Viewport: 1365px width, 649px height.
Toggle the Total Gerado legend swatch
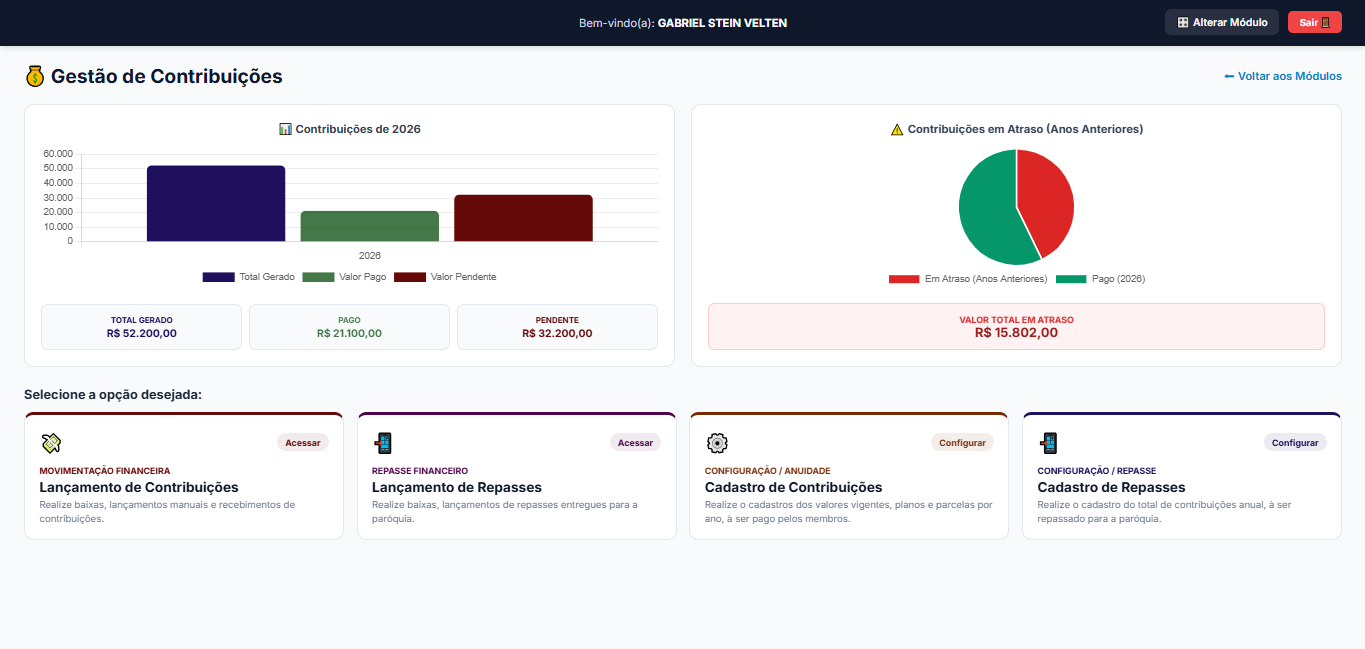[x=218, y=277]
